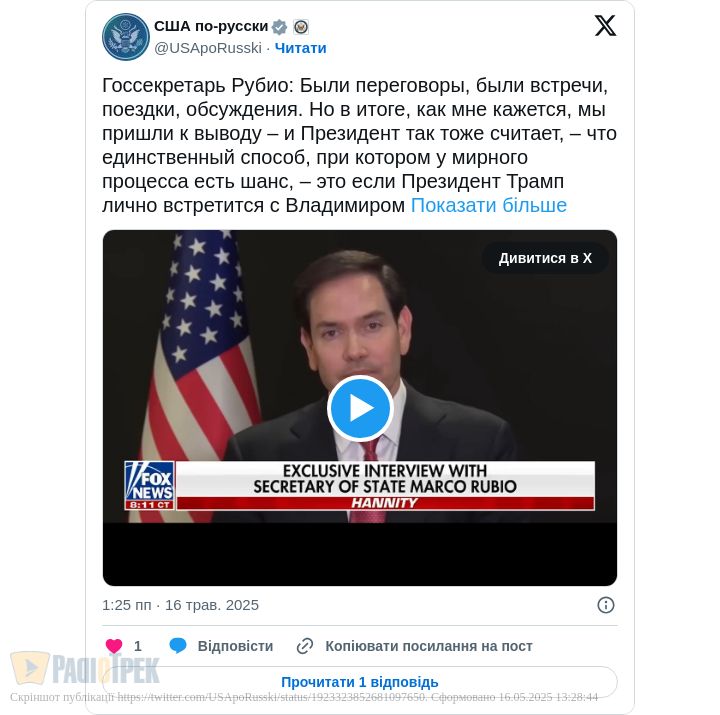This screenshot has height=715, width=720.
Task: Click Прочитати 1 відповідь button
Action: coord(360,682)
